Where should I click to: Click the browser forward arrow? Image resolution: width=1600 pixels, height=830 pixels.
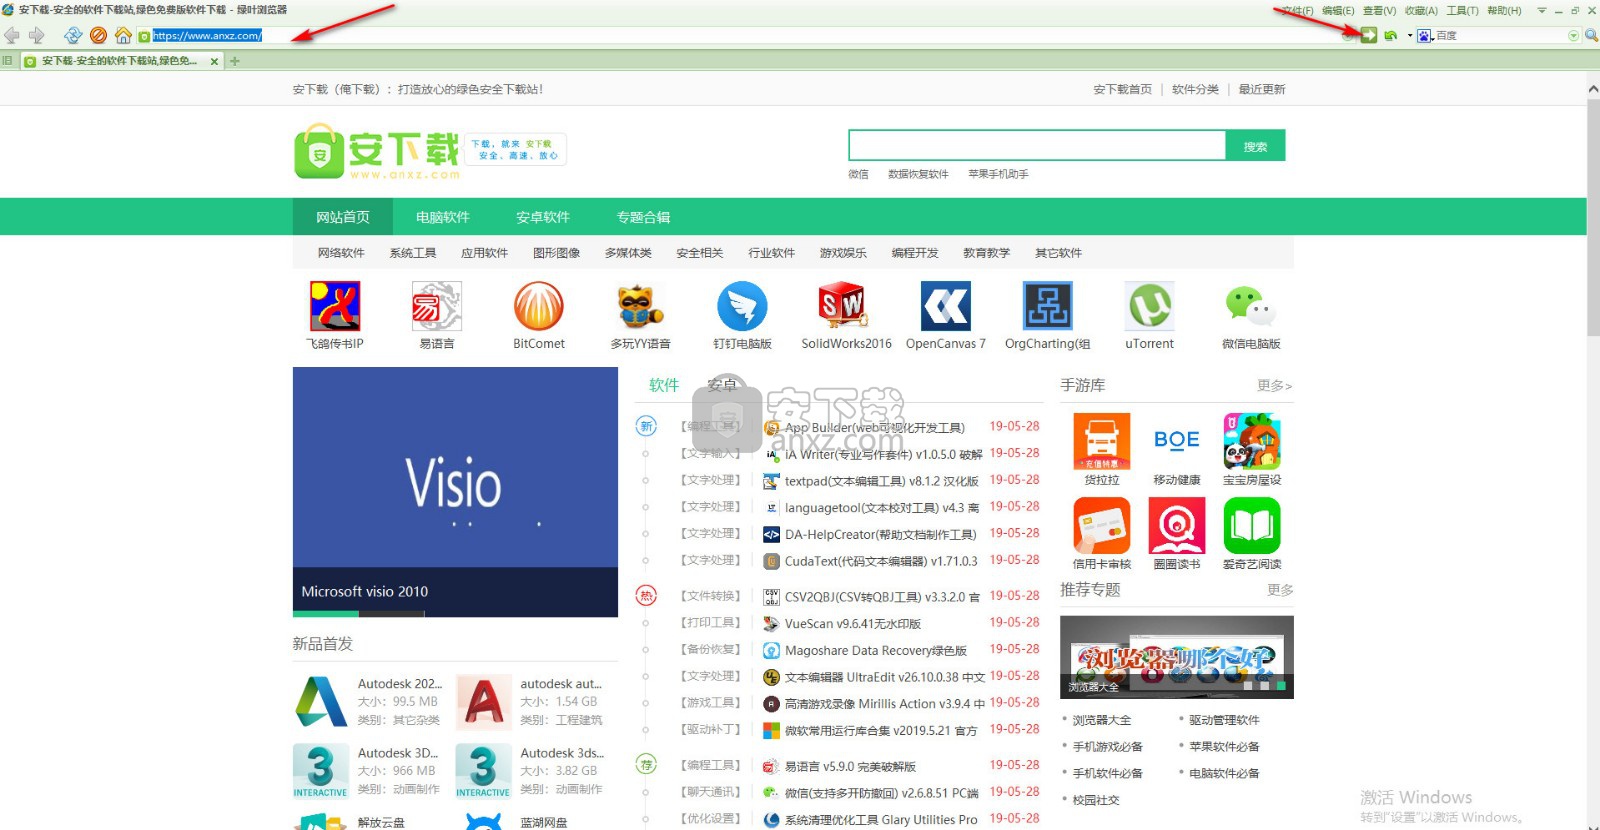37,35
